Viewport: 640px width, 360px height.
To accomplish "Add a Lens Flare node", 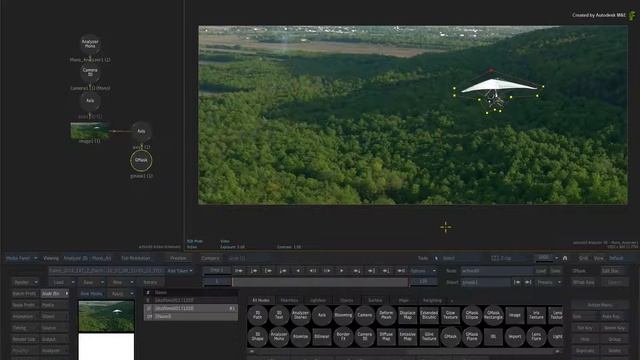I will tap(536, 337).
